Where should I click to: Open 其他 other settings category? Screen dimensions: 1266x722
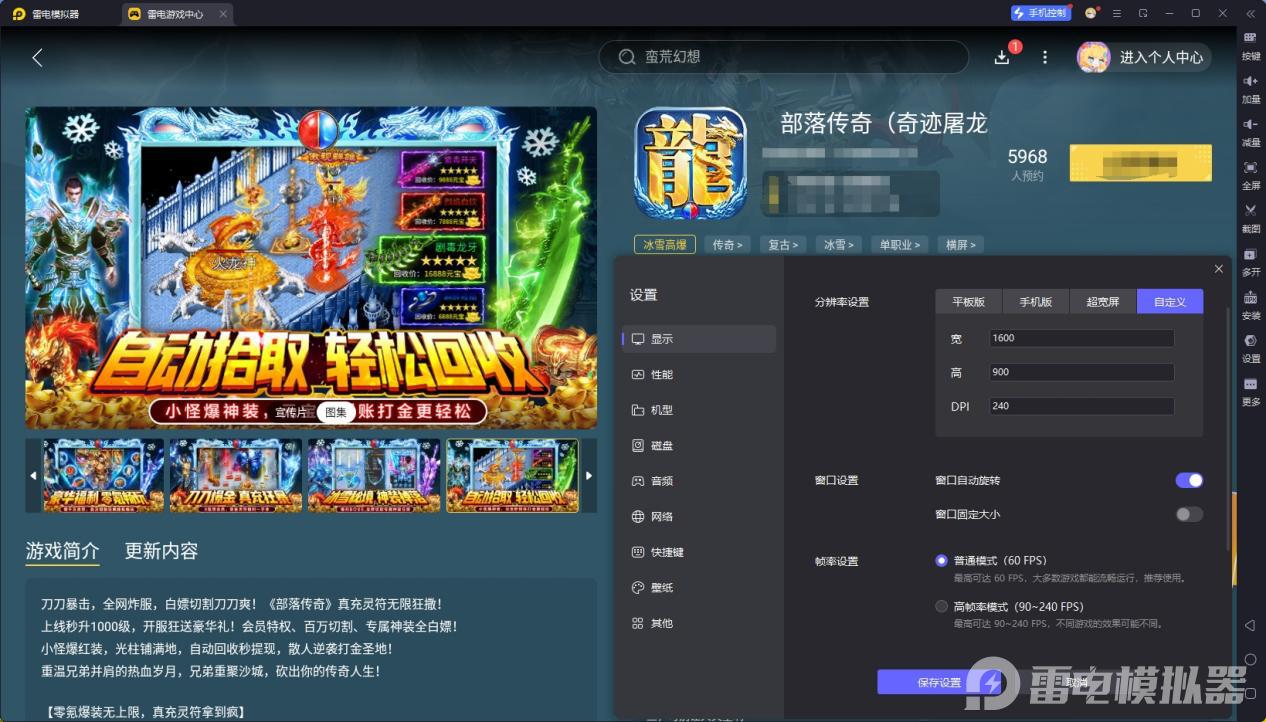[x=699, y=623]
